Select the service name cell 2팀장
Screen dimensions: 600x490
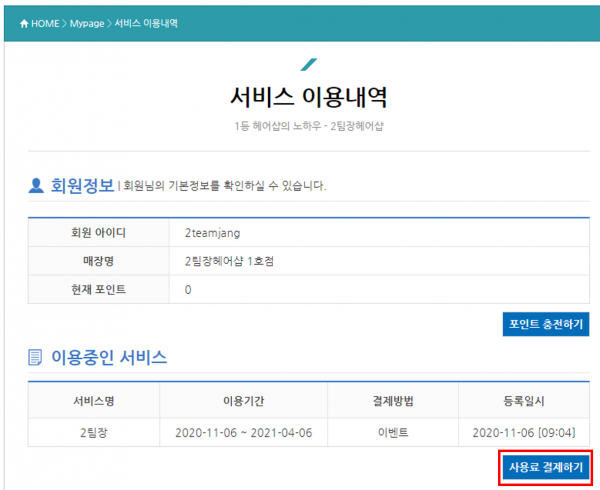click(x=94, y=433)
